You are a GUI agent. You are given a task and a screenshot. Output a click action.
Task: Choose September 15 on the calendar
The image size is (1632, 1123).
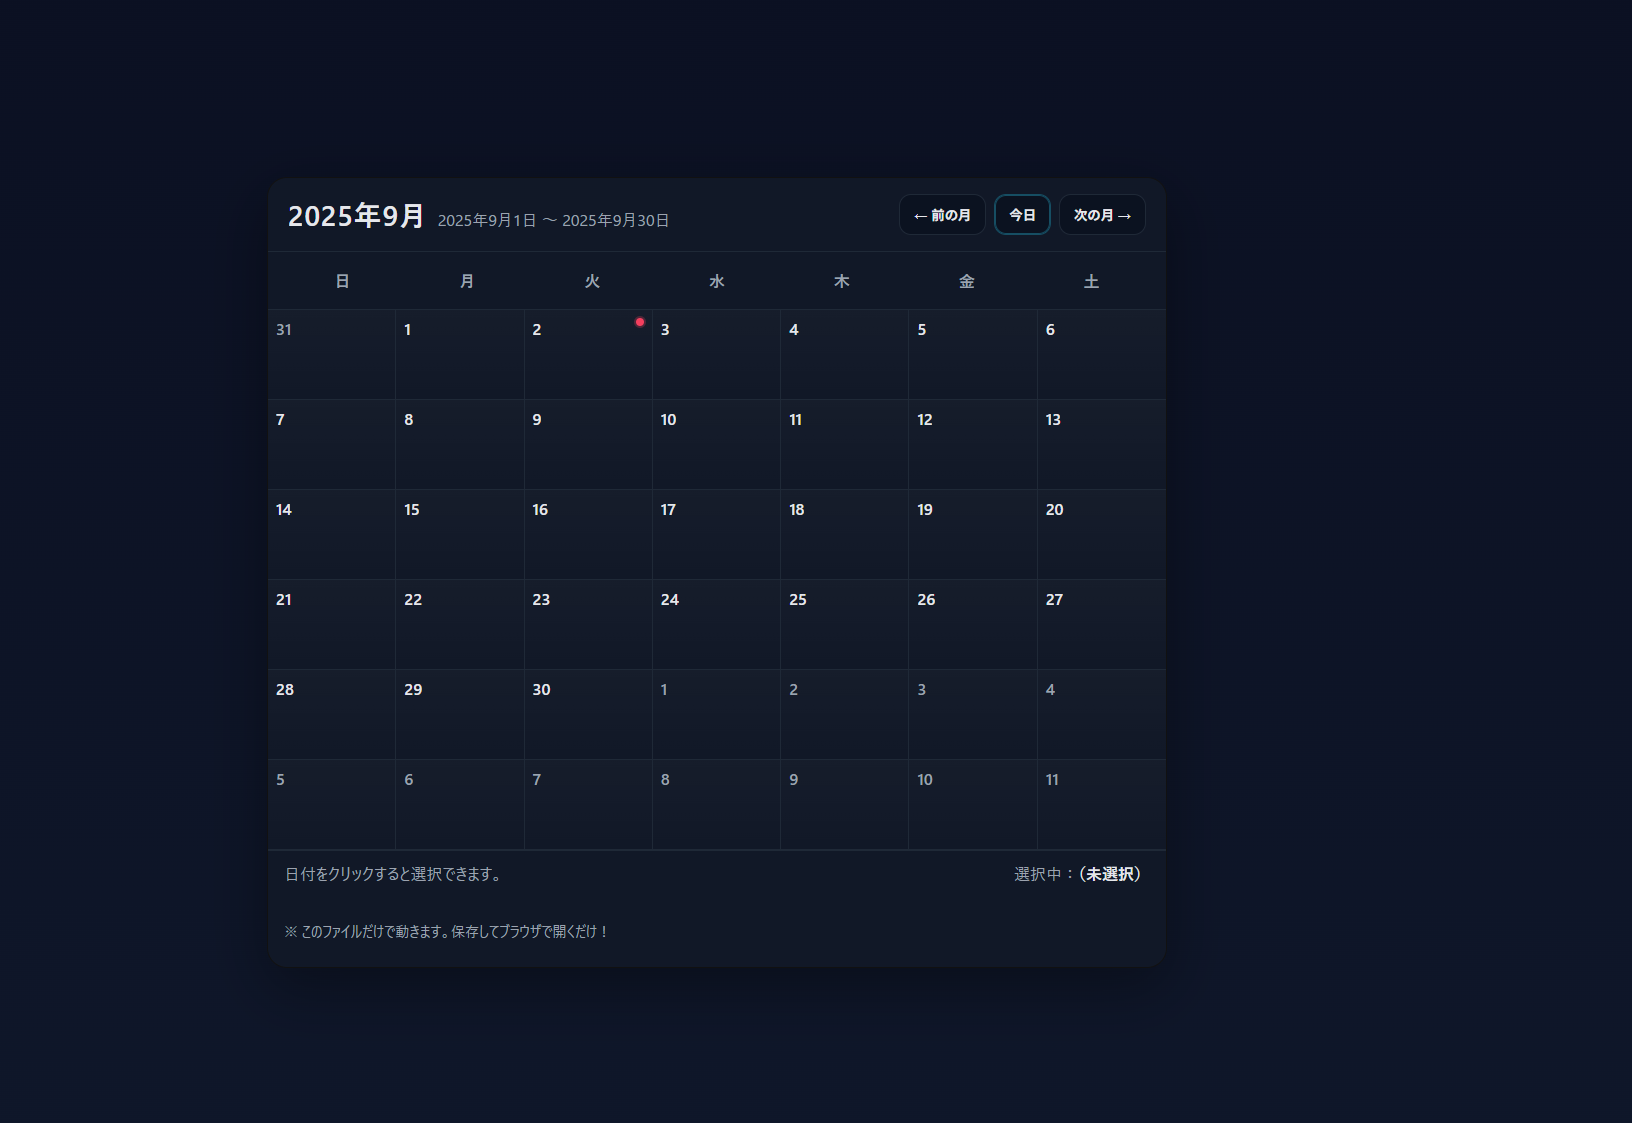(460, 535)
